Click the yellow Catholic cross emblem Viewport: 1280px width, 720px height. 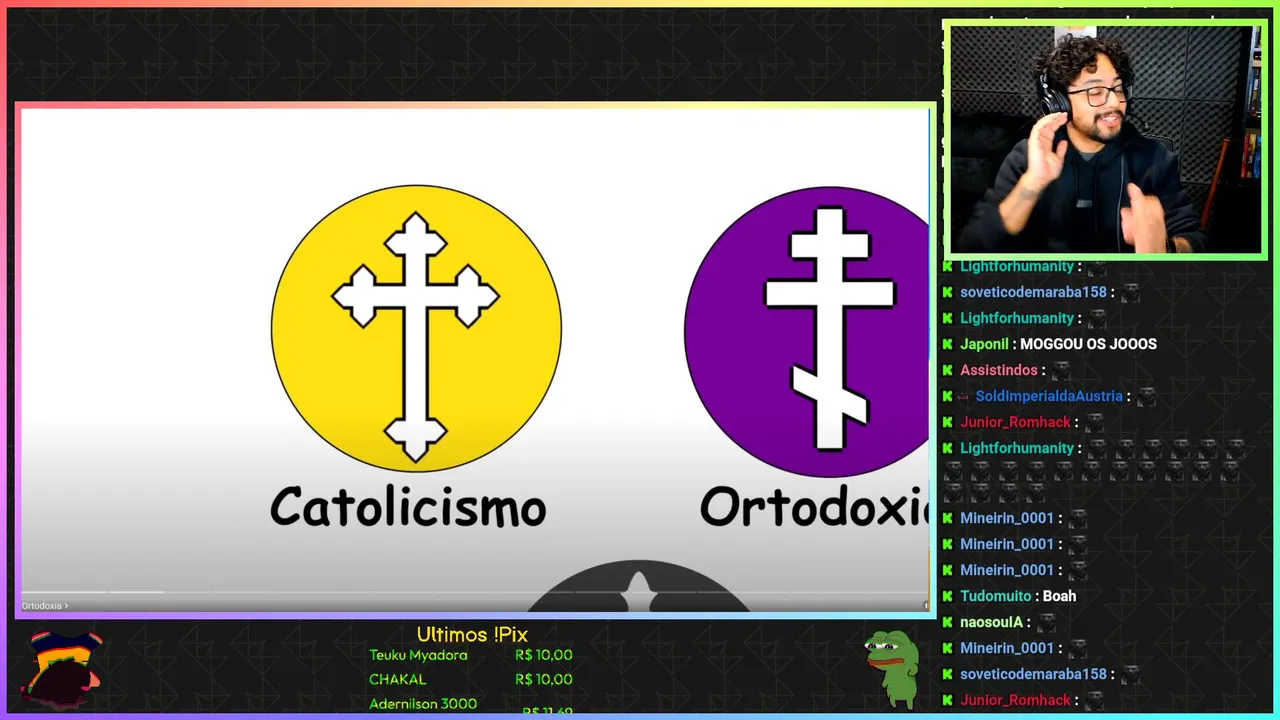click(416, 328)
